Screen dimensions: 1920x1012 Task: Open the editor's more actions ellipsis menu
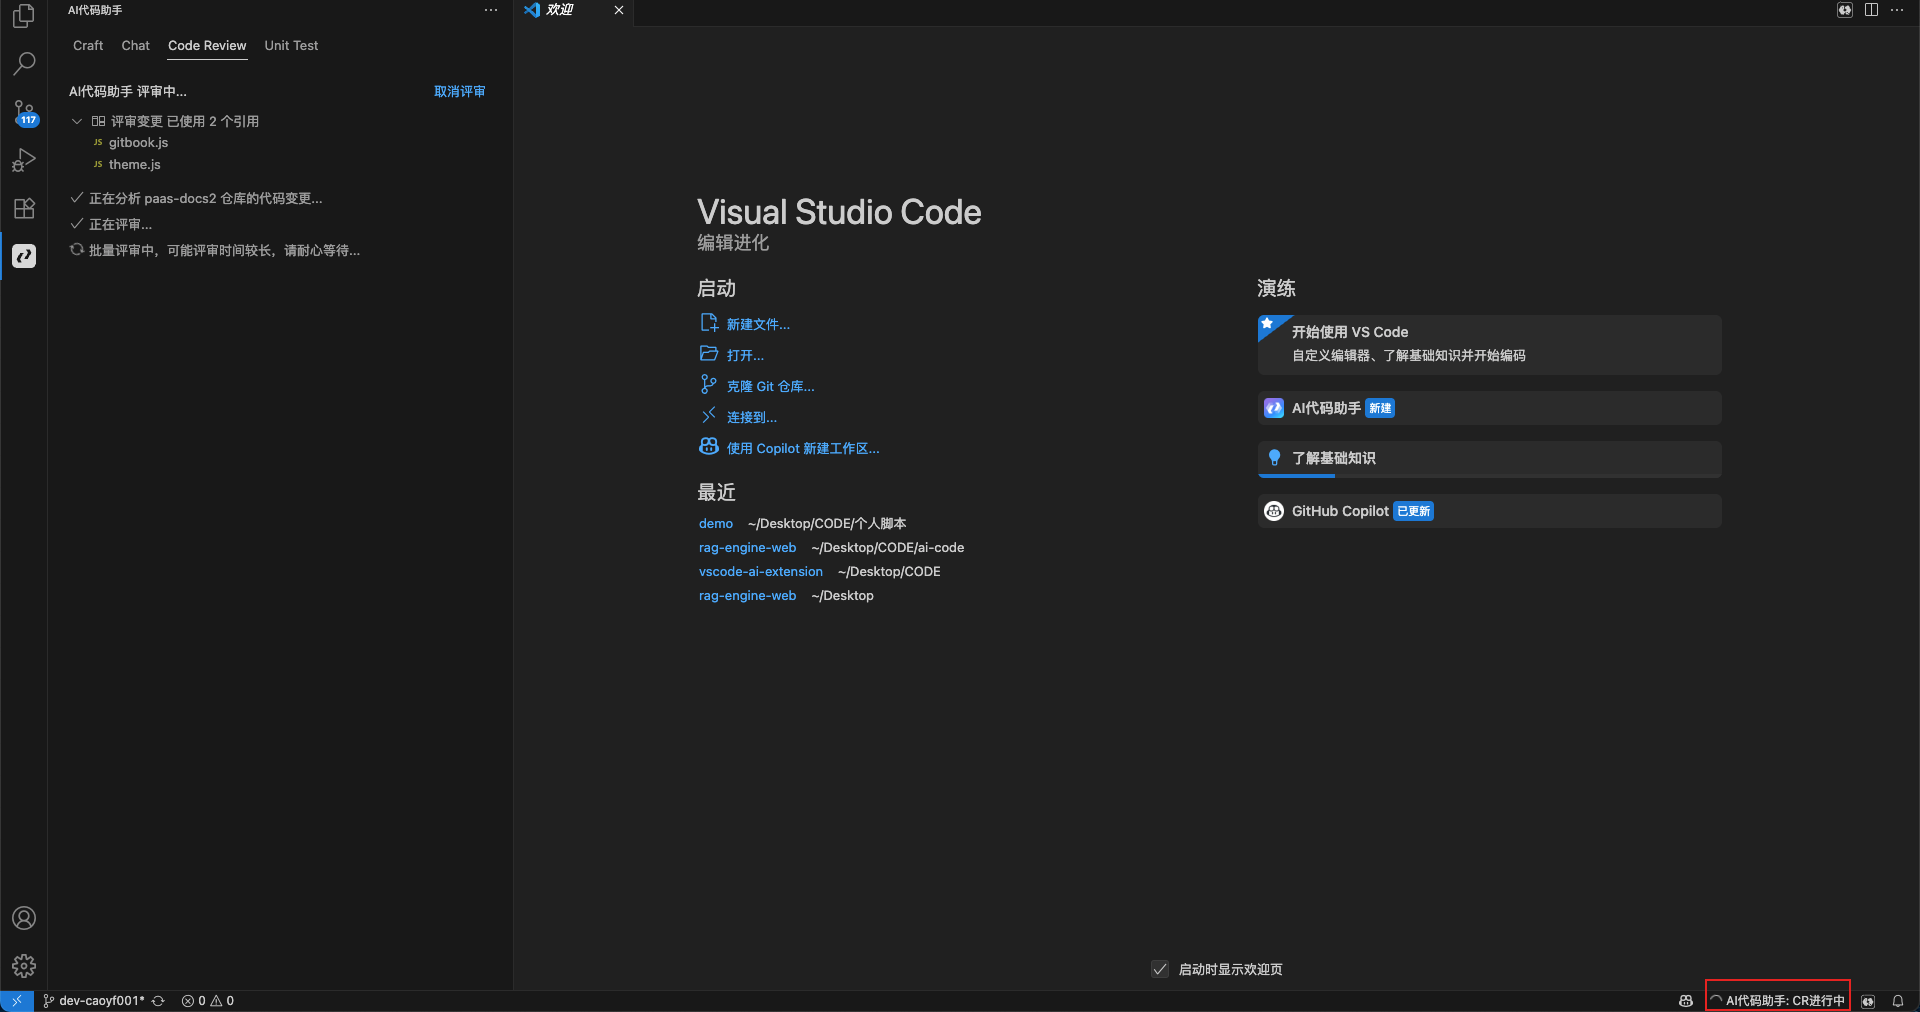tap(1897, 10)
